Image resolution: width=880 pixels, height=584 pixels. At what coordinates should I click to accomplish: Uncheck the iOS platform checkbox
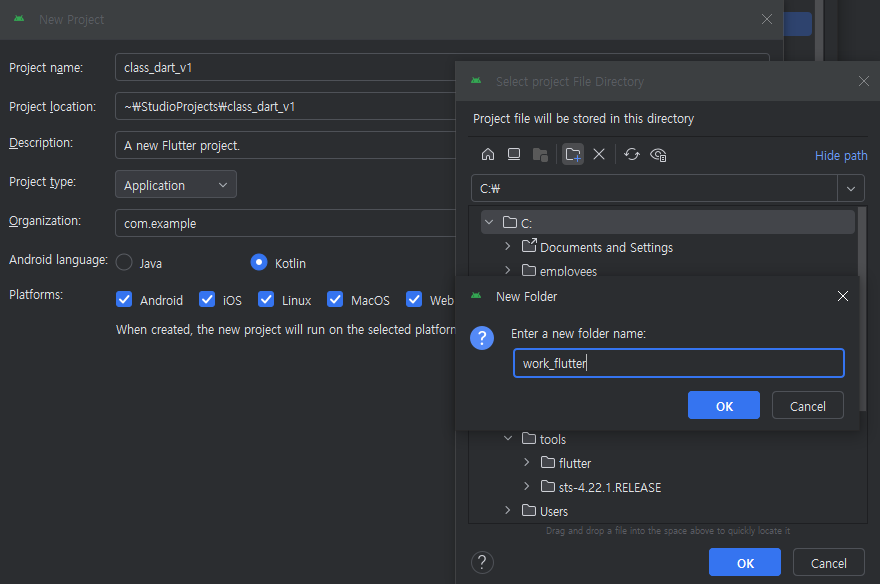[x=207, y=299]
